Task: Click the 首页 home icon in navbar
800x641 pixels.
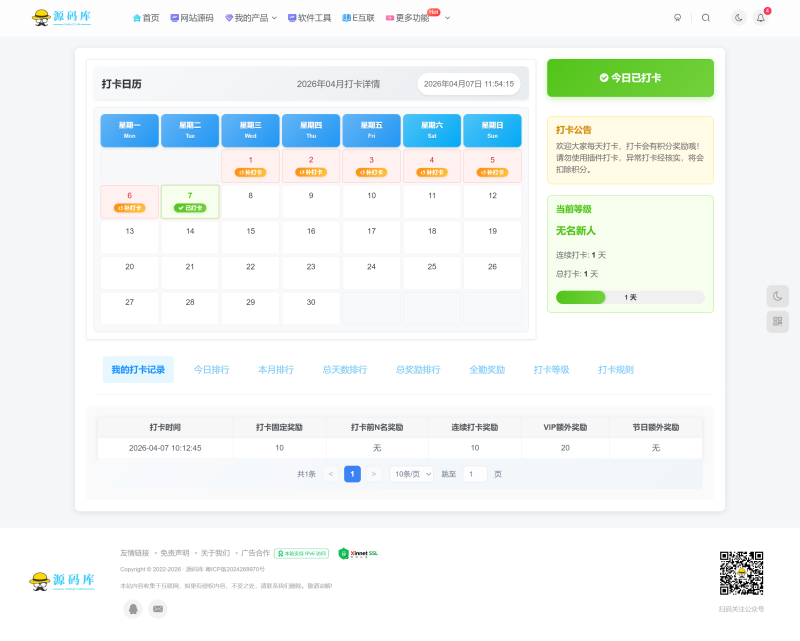Action: [x=136, y=17]
